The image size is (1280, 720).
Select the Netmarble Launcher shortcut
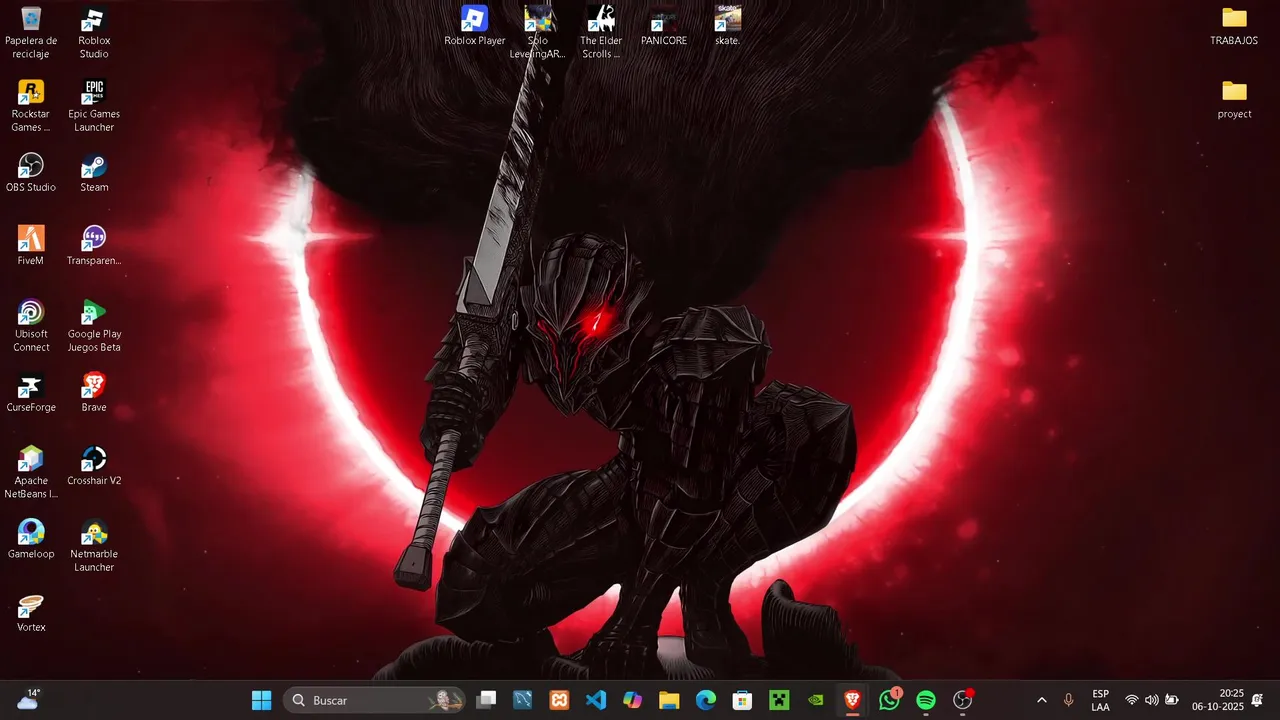[x=94, y=545]
